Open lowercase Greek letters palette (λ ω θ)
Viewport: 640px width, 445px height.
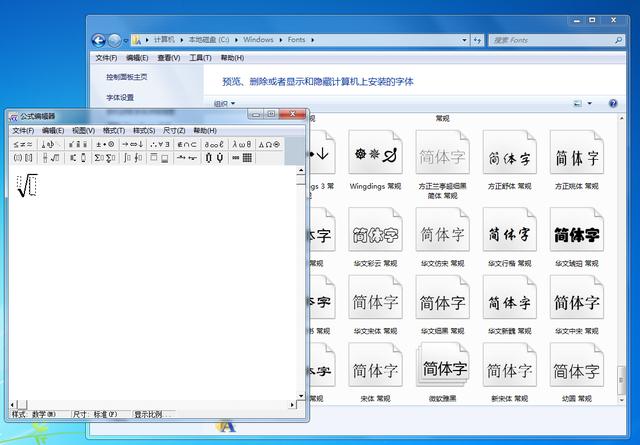pos(242,145)
